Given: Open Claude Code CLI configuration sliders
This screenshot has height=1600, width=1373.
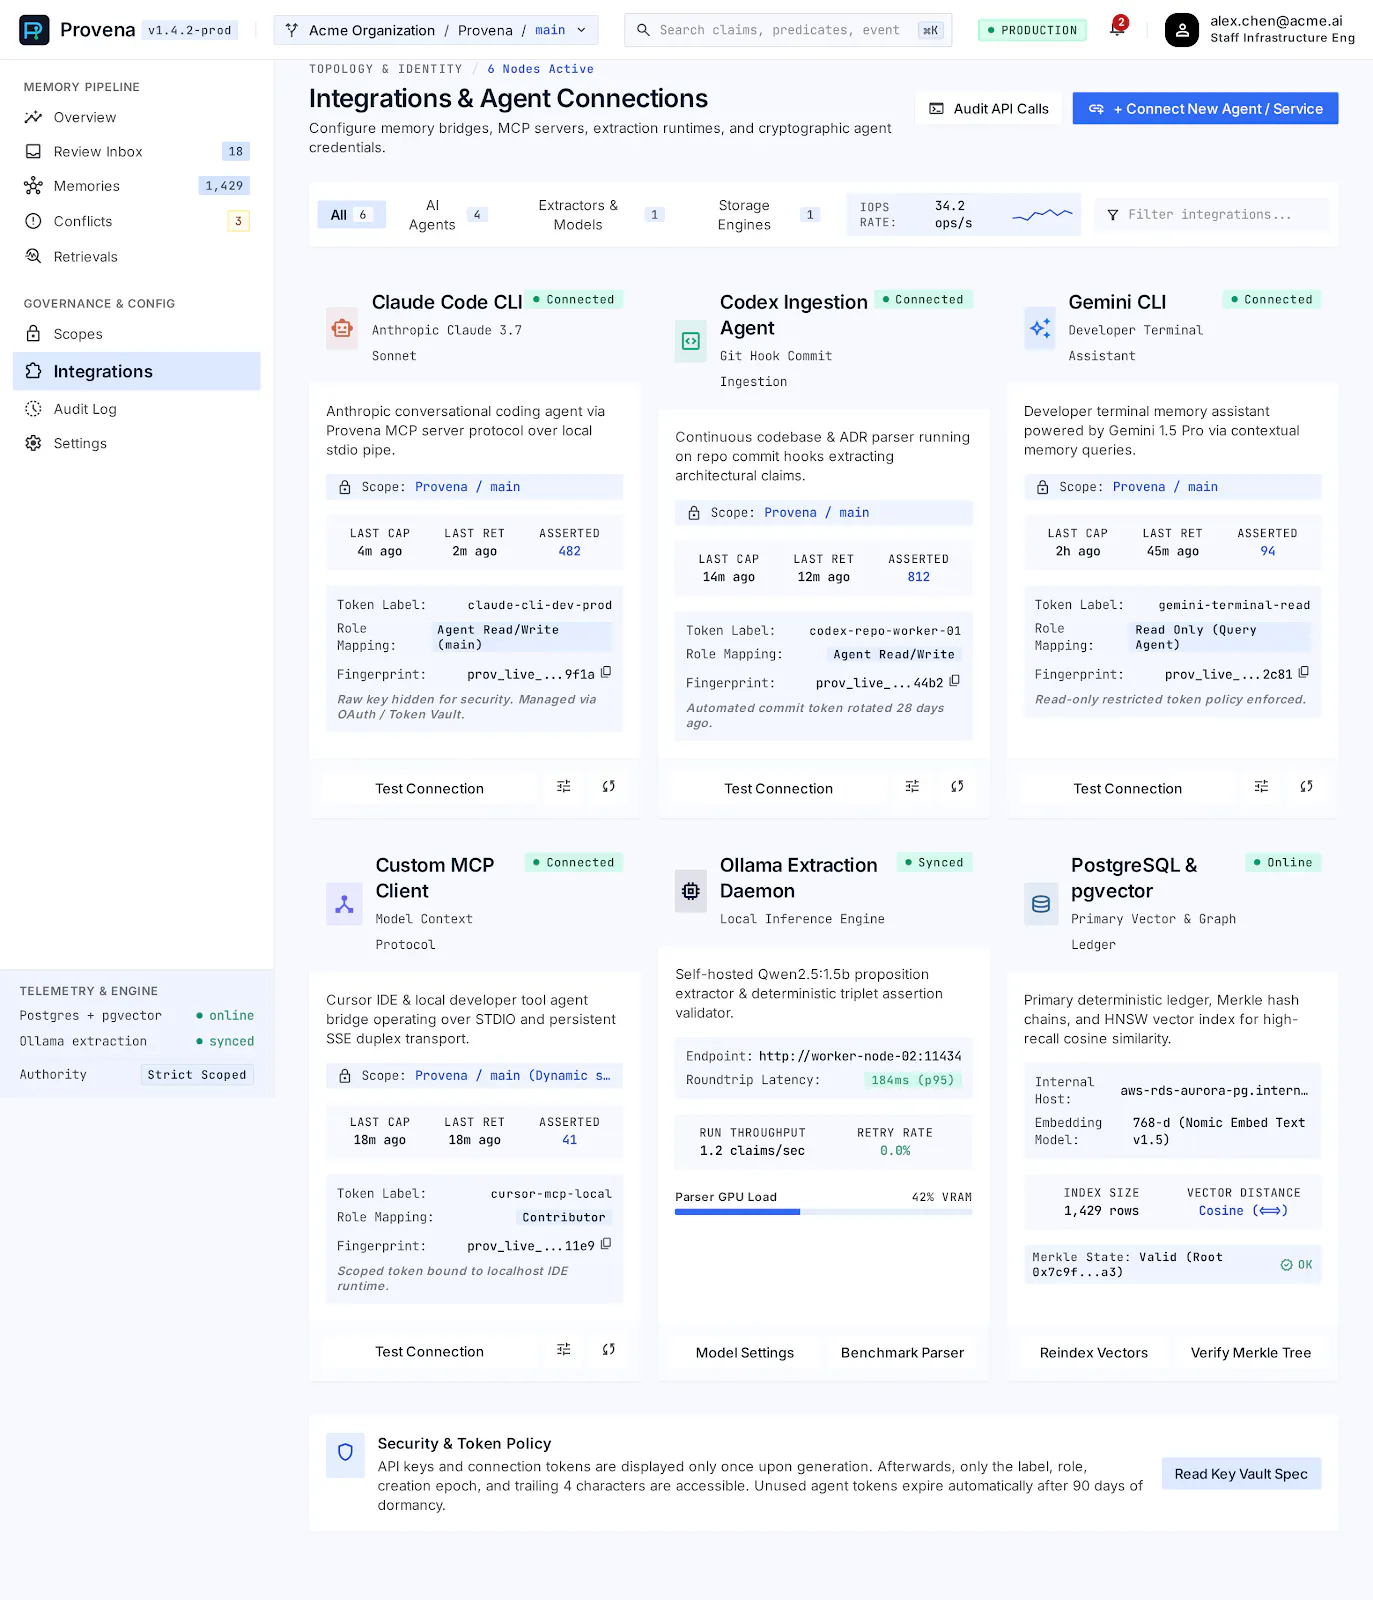Looking at the screenshot, I should coord(564,787).
